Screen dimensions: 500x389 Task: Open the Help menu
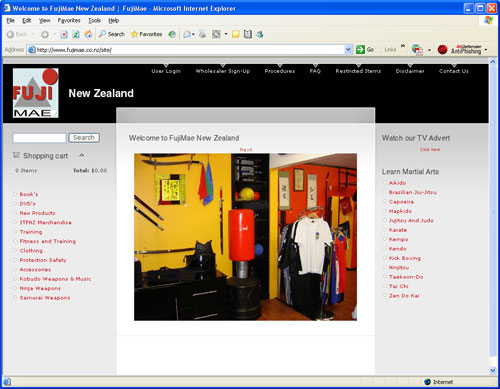pyautogui.click(x=114, y=20)
